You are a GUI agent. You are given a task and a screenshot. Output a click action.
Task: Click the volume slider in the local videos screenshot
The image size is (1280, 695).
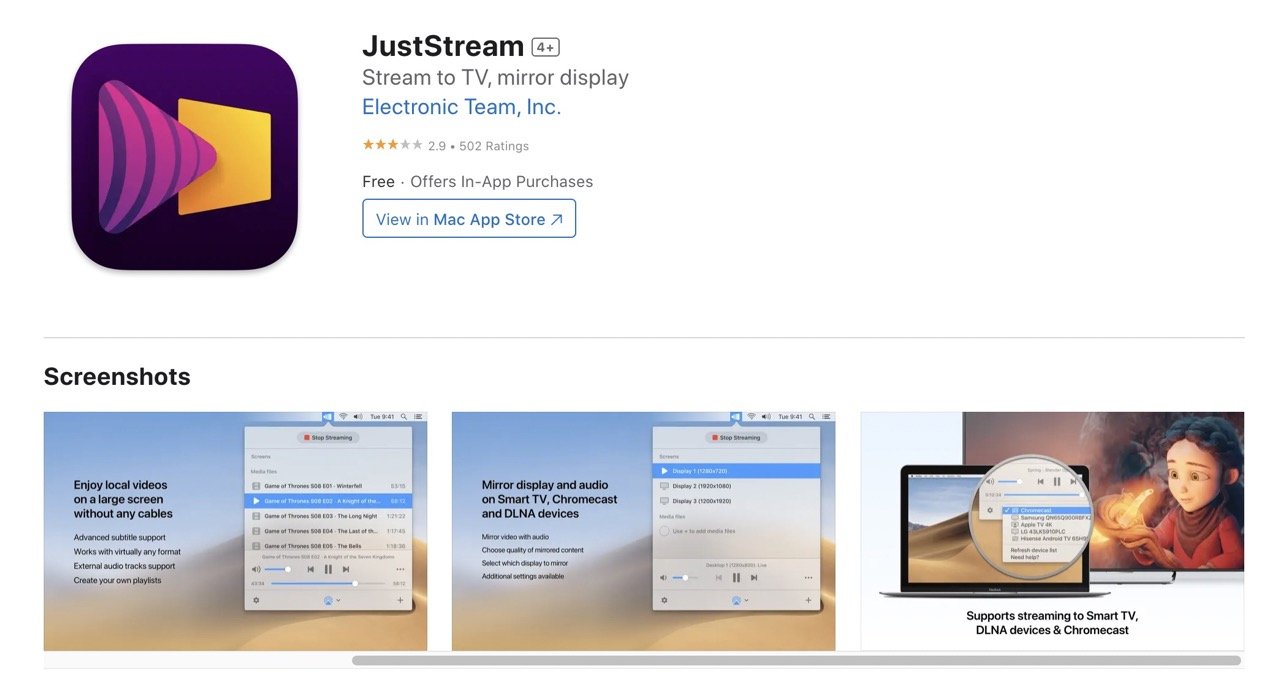pos(277,569)
